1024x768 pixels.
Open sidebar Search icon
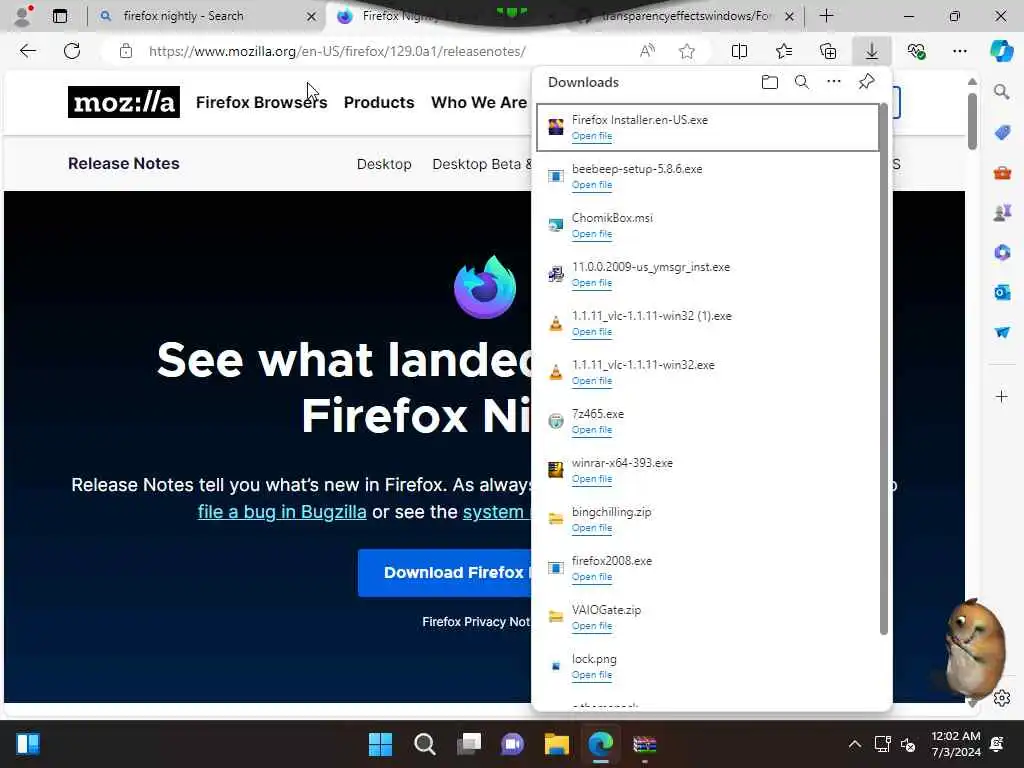pos(1002,92)
